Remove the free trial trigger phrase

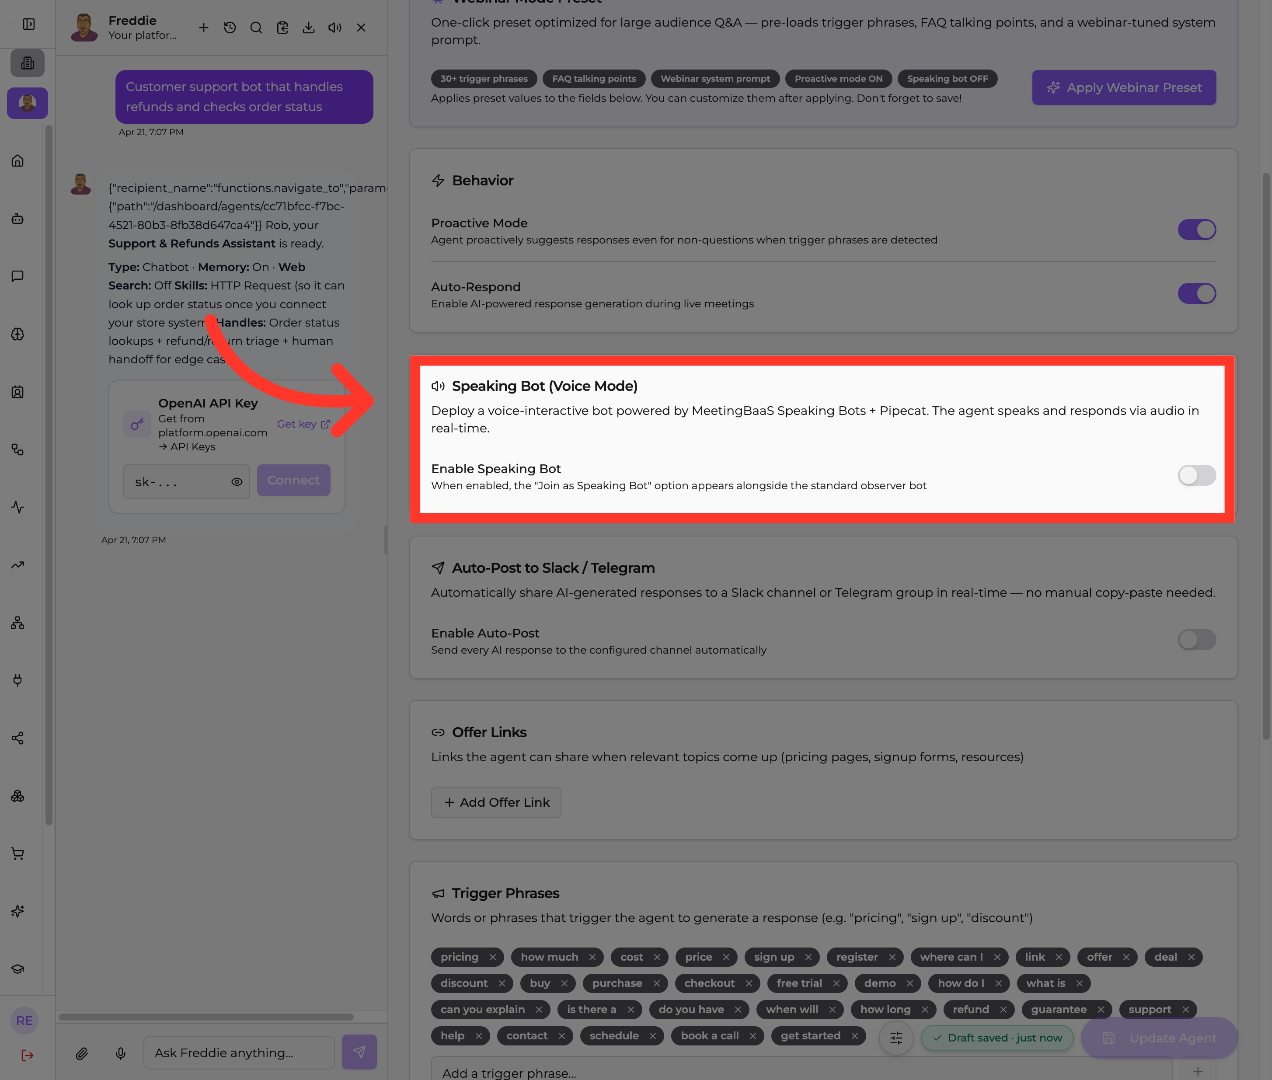pyautogui.click(x=837, y=983)
